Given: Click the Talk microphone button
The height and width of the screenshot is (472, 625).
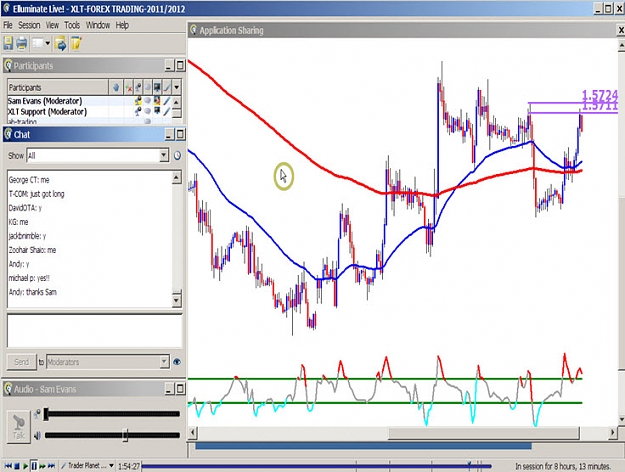Looking at the screenshot, I should [18, 426].
